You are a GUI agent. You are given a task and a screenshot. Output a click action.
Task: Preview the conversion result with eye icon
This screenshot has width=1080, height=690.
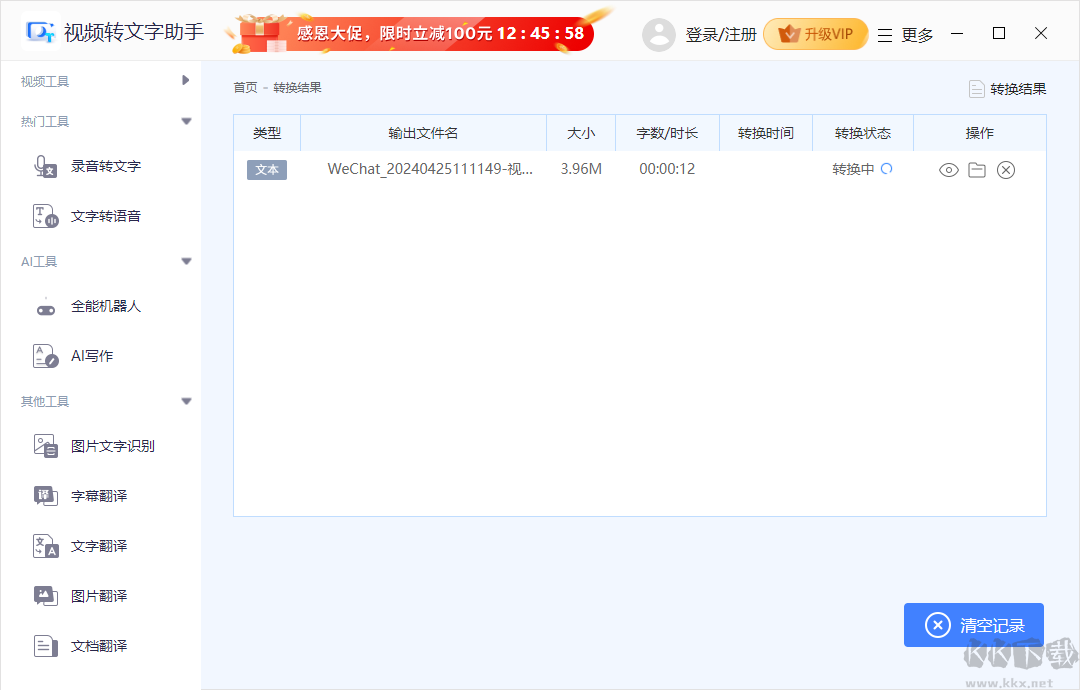948,169
